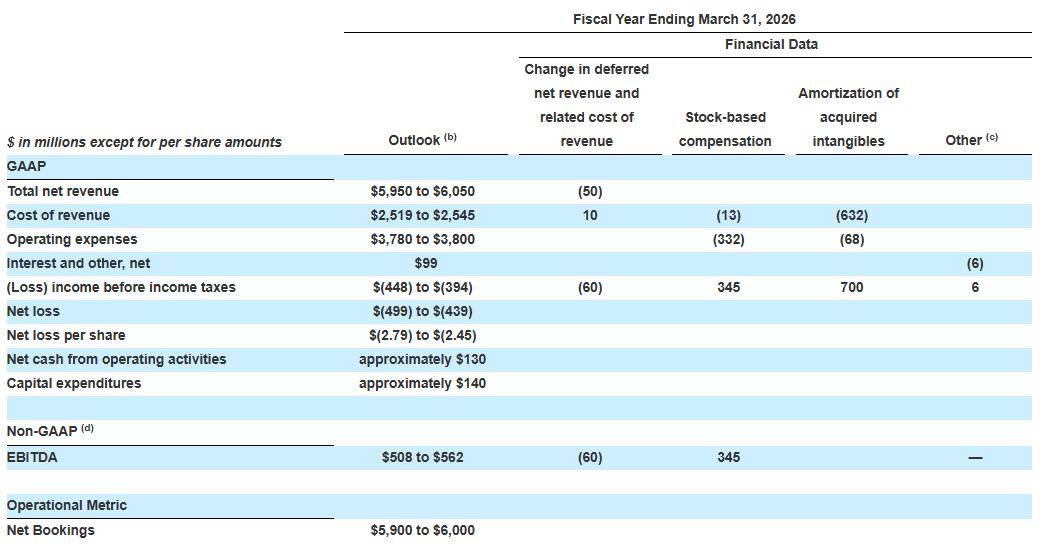
Task: Click the Stock-based compensation column header
Action: pos(725,129)
